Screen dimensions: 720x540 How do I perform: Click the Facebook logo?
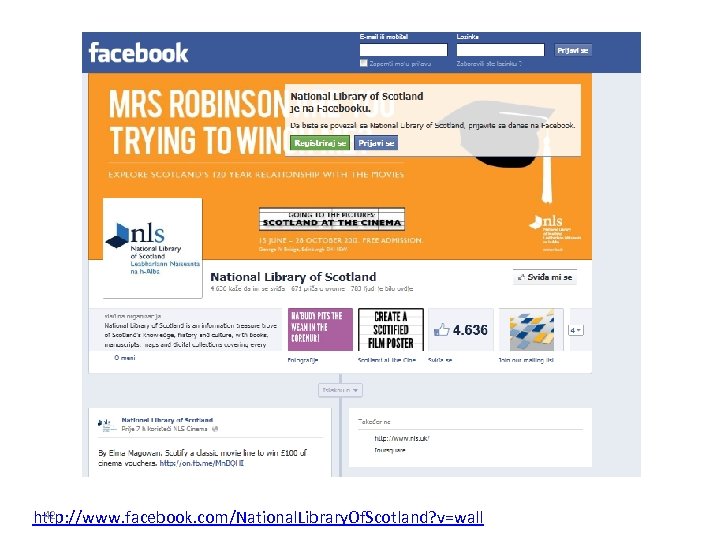138,53
